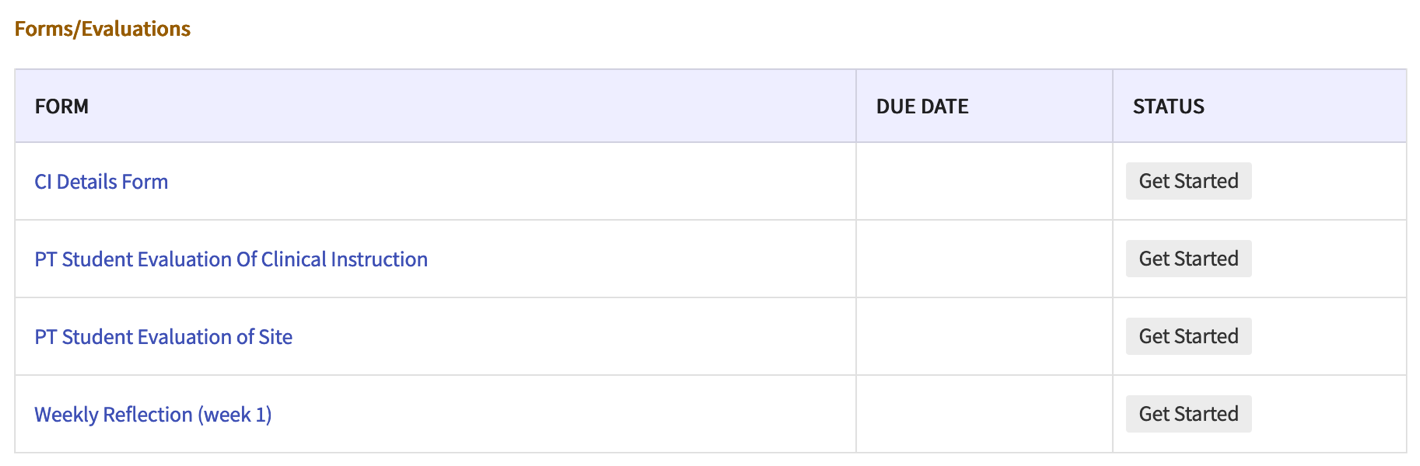This screenshot has width=1420, height=466.
Task: Open PT Student Evaluation of Site link
Action: 163,337
